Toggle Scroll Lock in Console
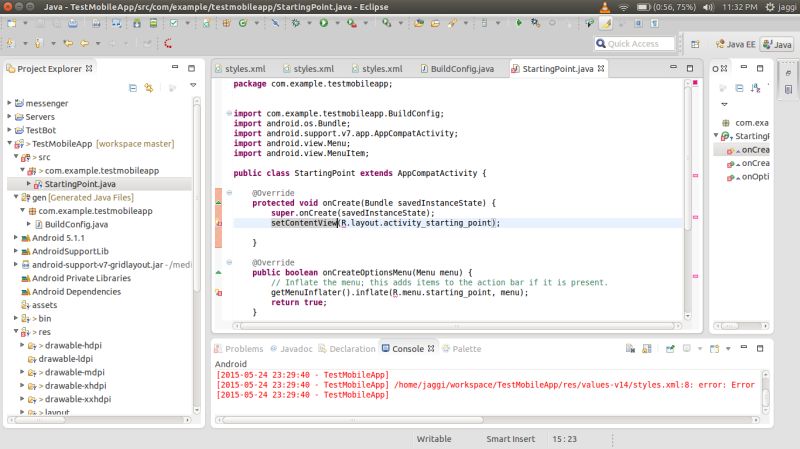The height and width of the screenshot is (449, 800). click(x=646, y=348)
